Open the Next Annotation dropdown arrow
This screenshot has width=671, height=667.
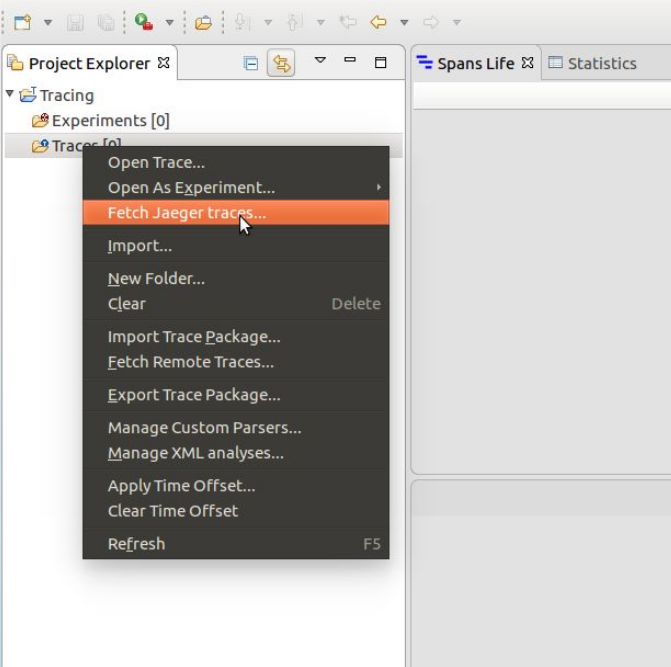(x=268, y=22)
